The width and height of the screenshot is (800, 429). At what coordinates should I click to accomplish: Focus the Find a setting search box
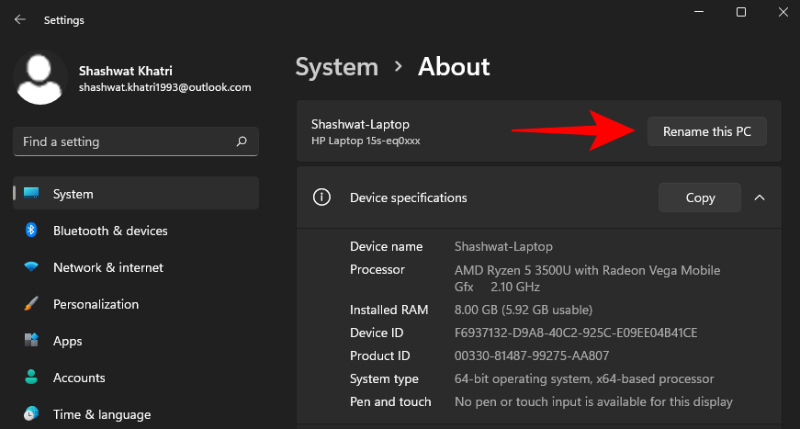pos(125,142)
